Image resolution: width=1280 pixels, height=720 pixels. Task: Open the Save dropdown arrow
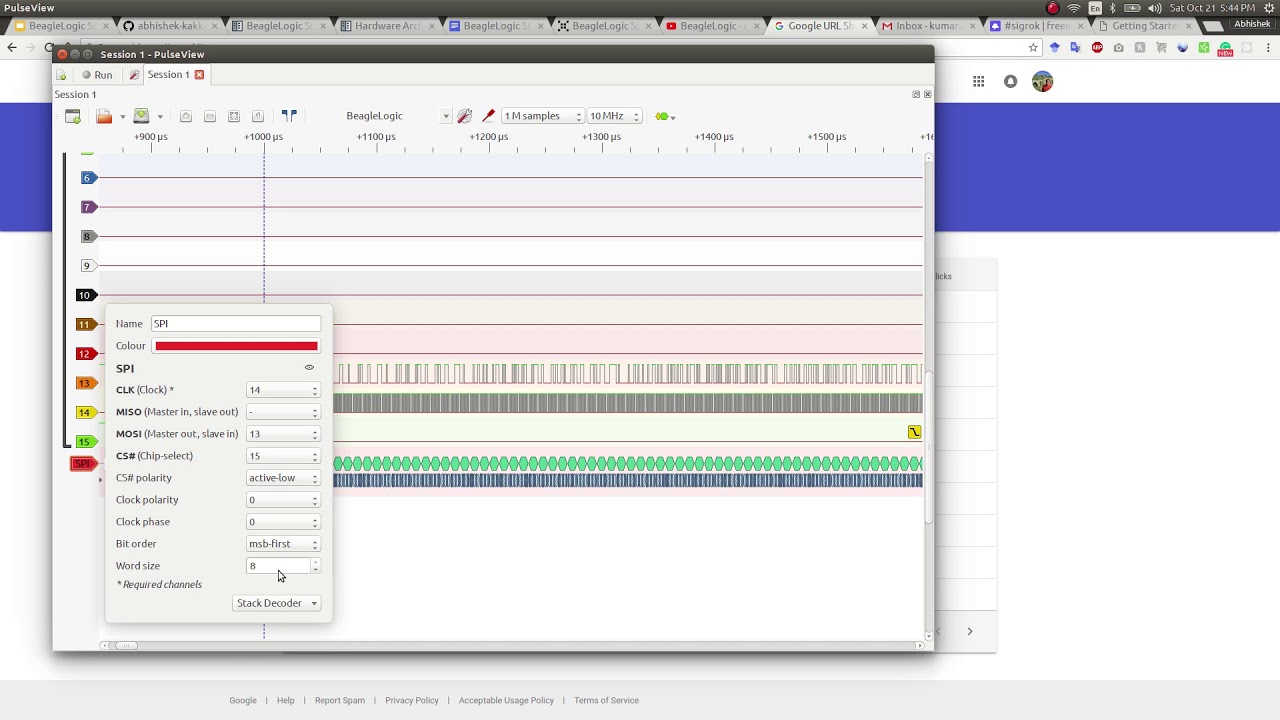pos(159,117)
